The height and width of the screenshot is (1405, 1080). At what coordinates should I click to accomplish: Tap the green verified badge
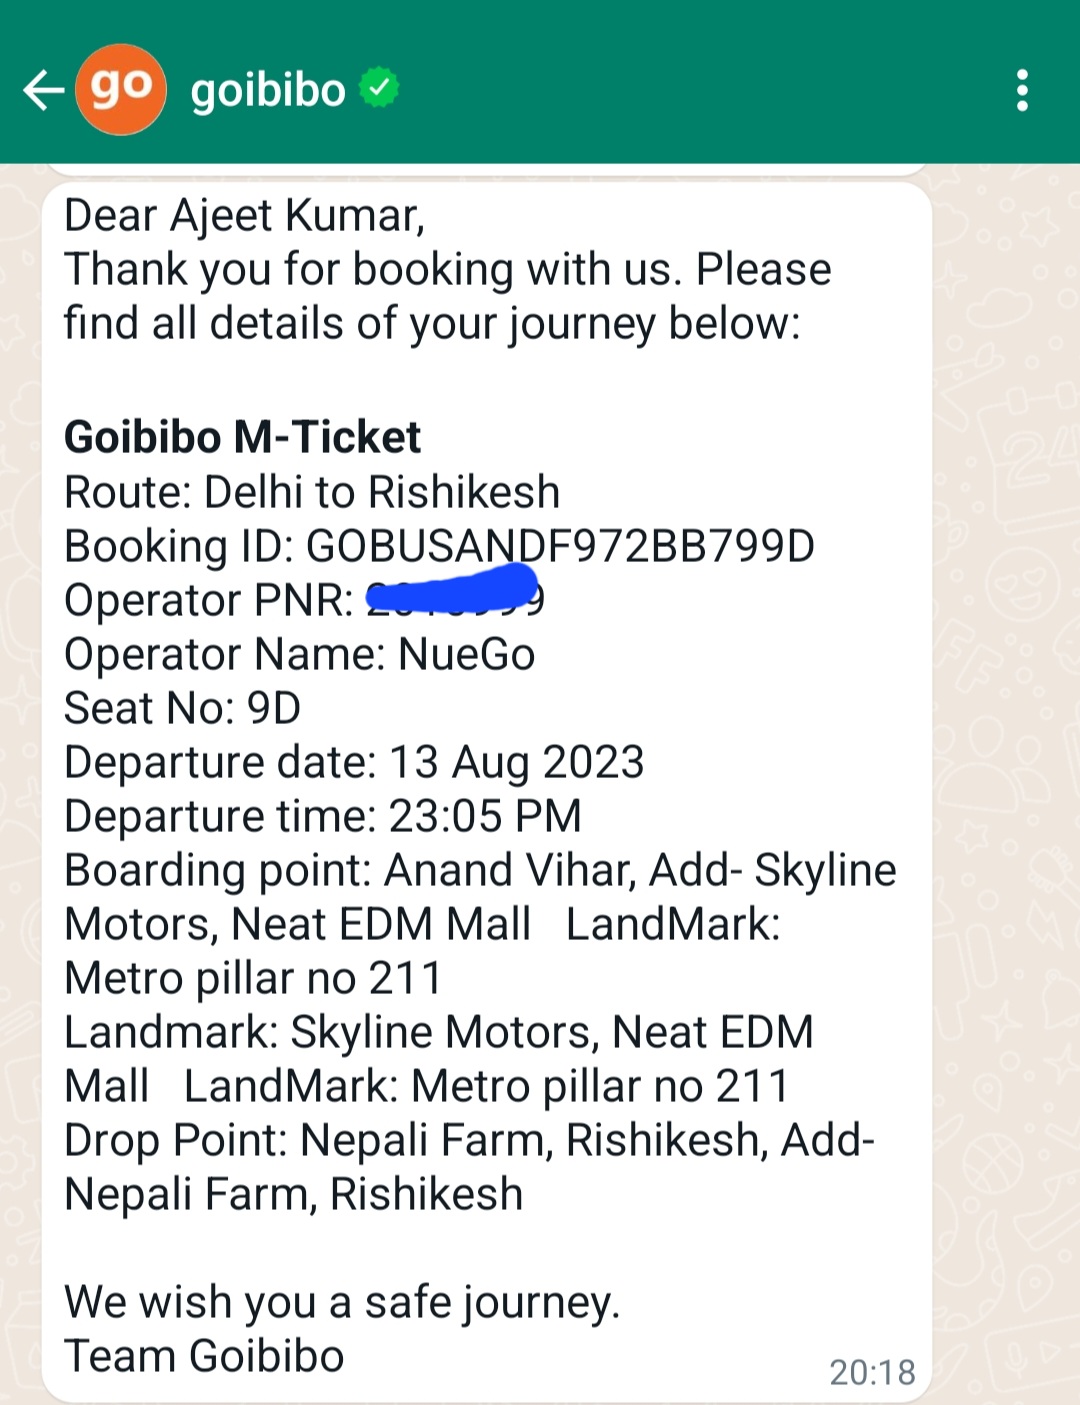379,88
